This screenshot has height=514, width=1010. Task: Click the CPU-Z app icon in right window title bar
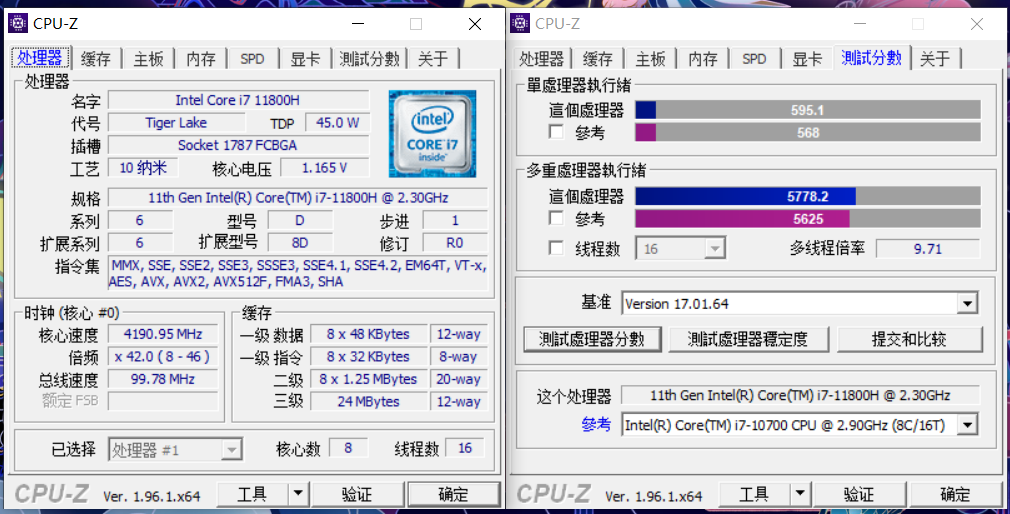[x=520, y=23]
